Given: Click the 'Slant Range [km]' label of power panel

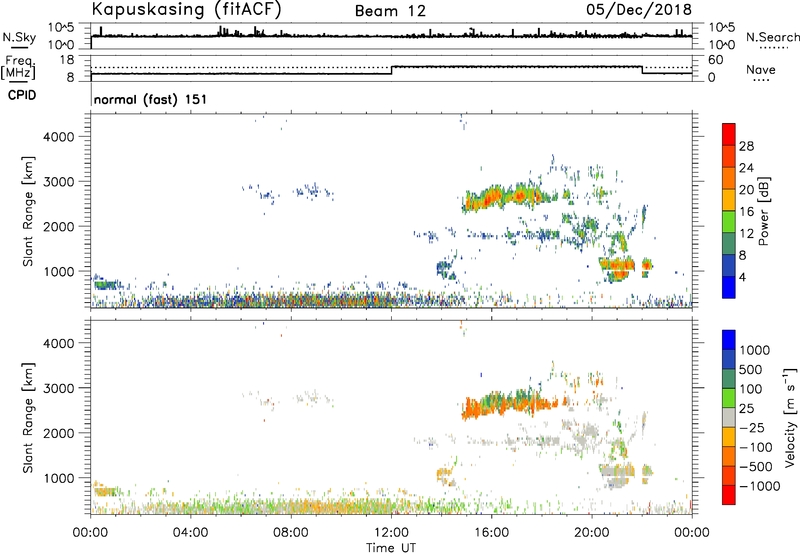Looking at the screenshot, I should [28, 211].
